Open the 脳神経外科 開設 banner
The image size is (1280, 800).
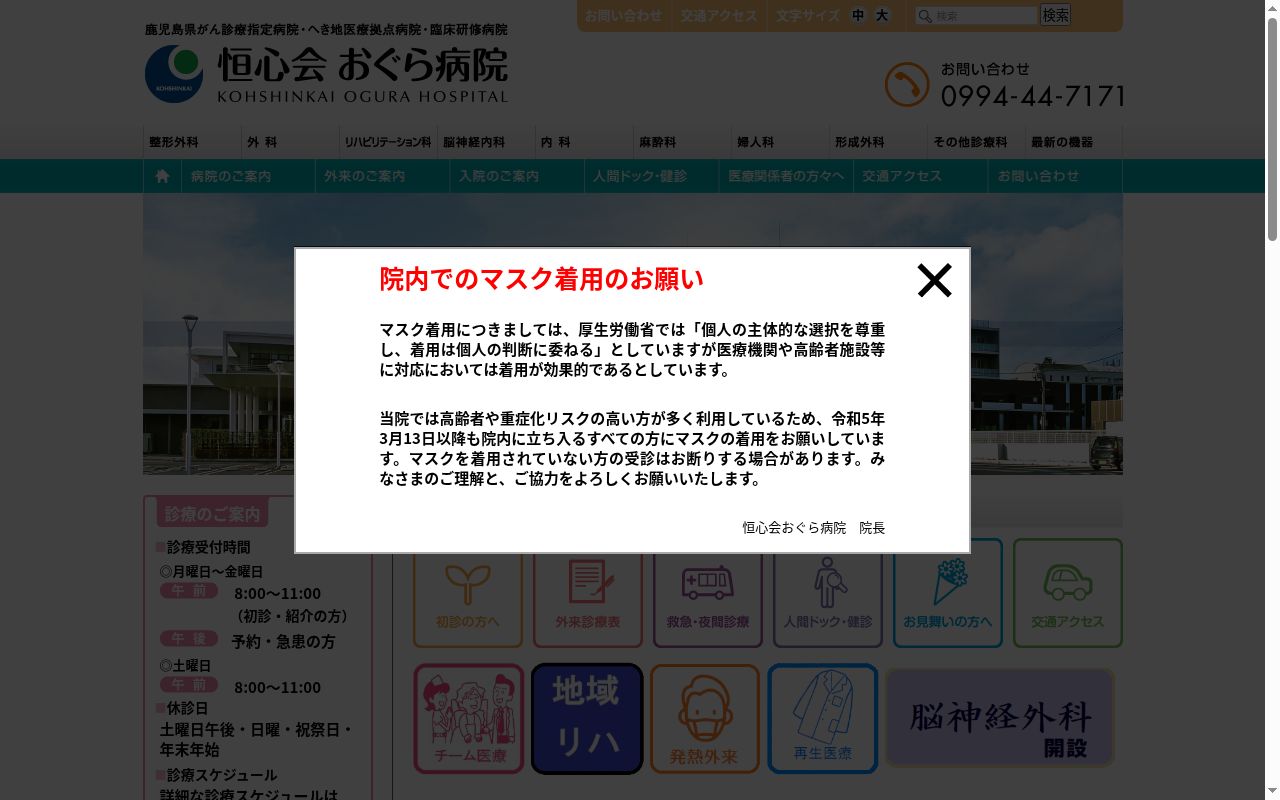coord(1000,718)
